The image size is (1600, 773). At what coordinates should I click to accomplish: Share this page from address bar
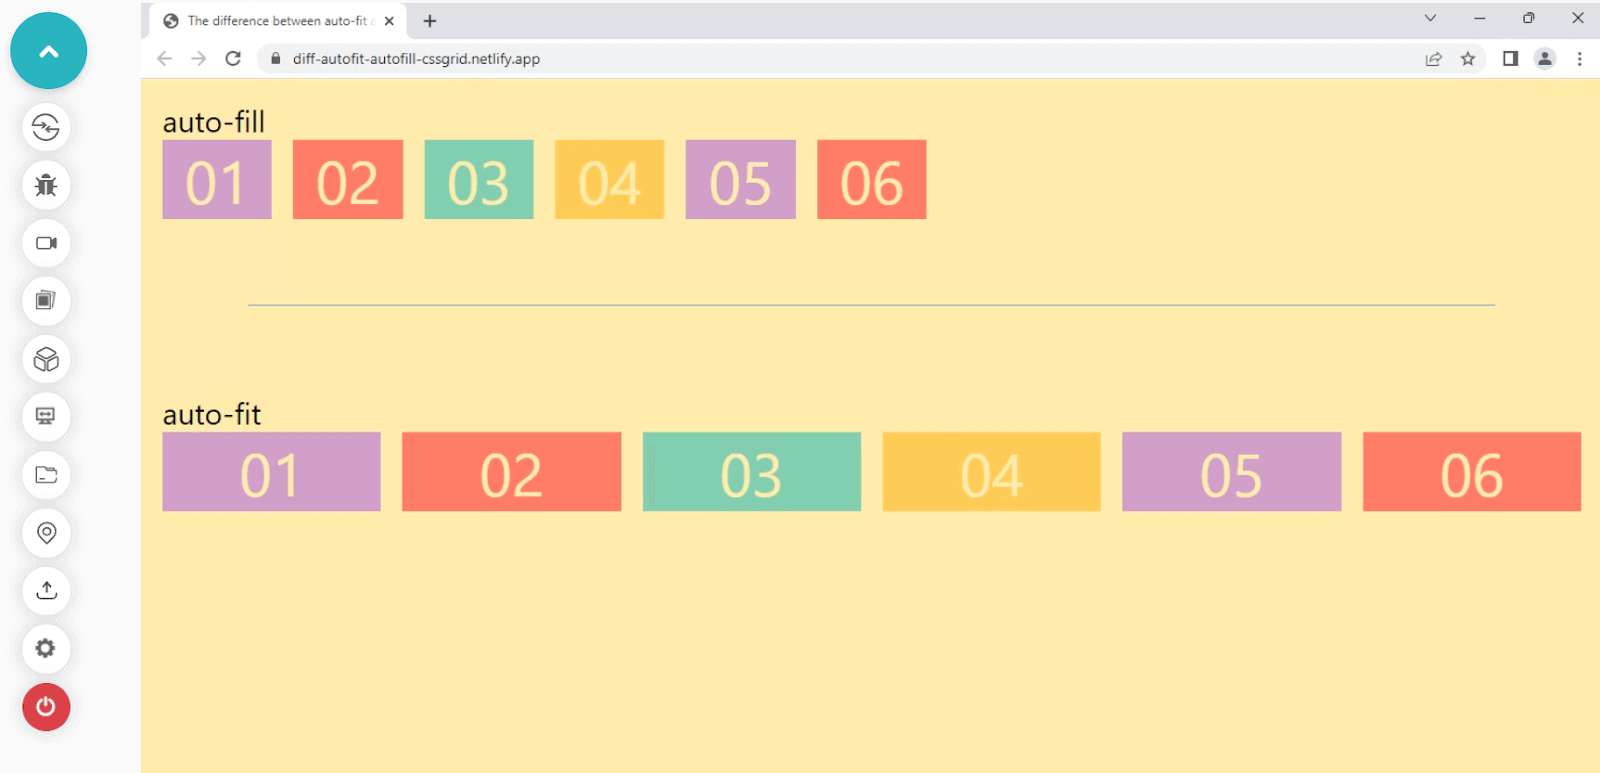click(1433, 59)
